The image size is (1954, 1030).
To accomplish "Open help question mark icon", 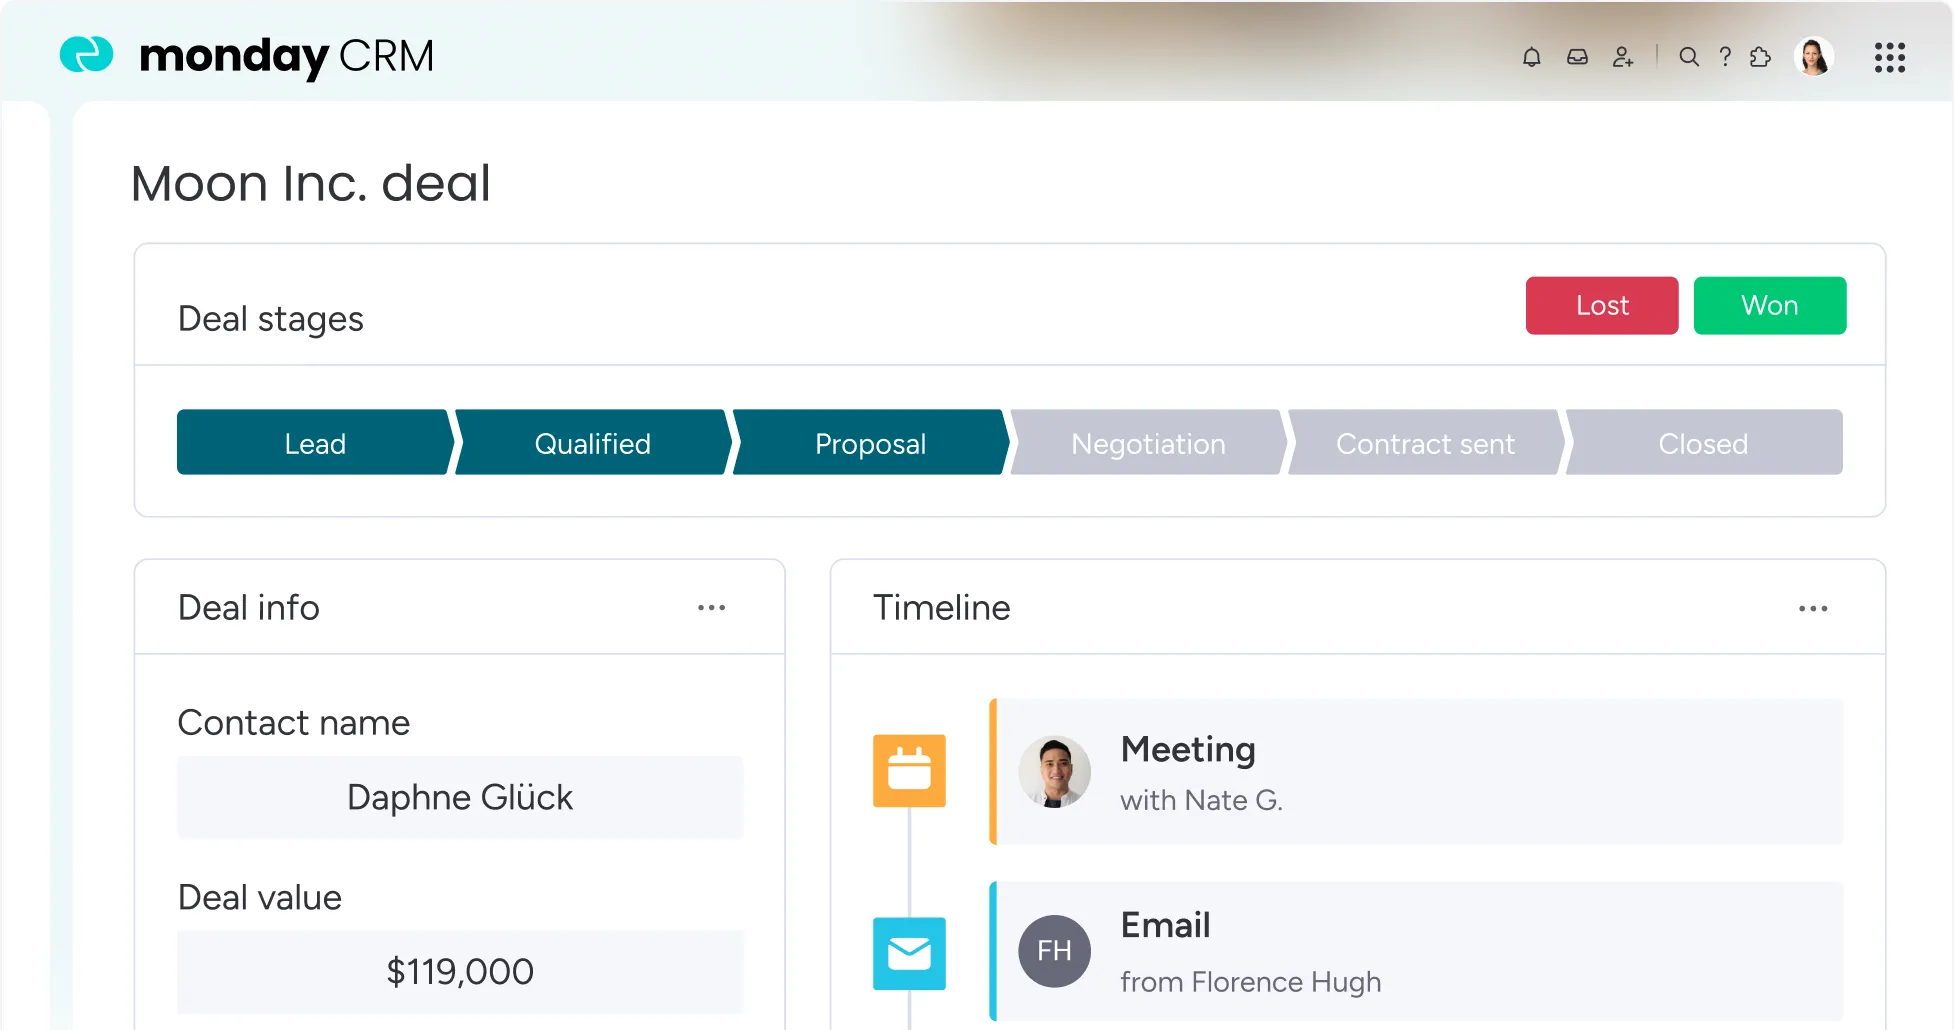I will 1725,57.
